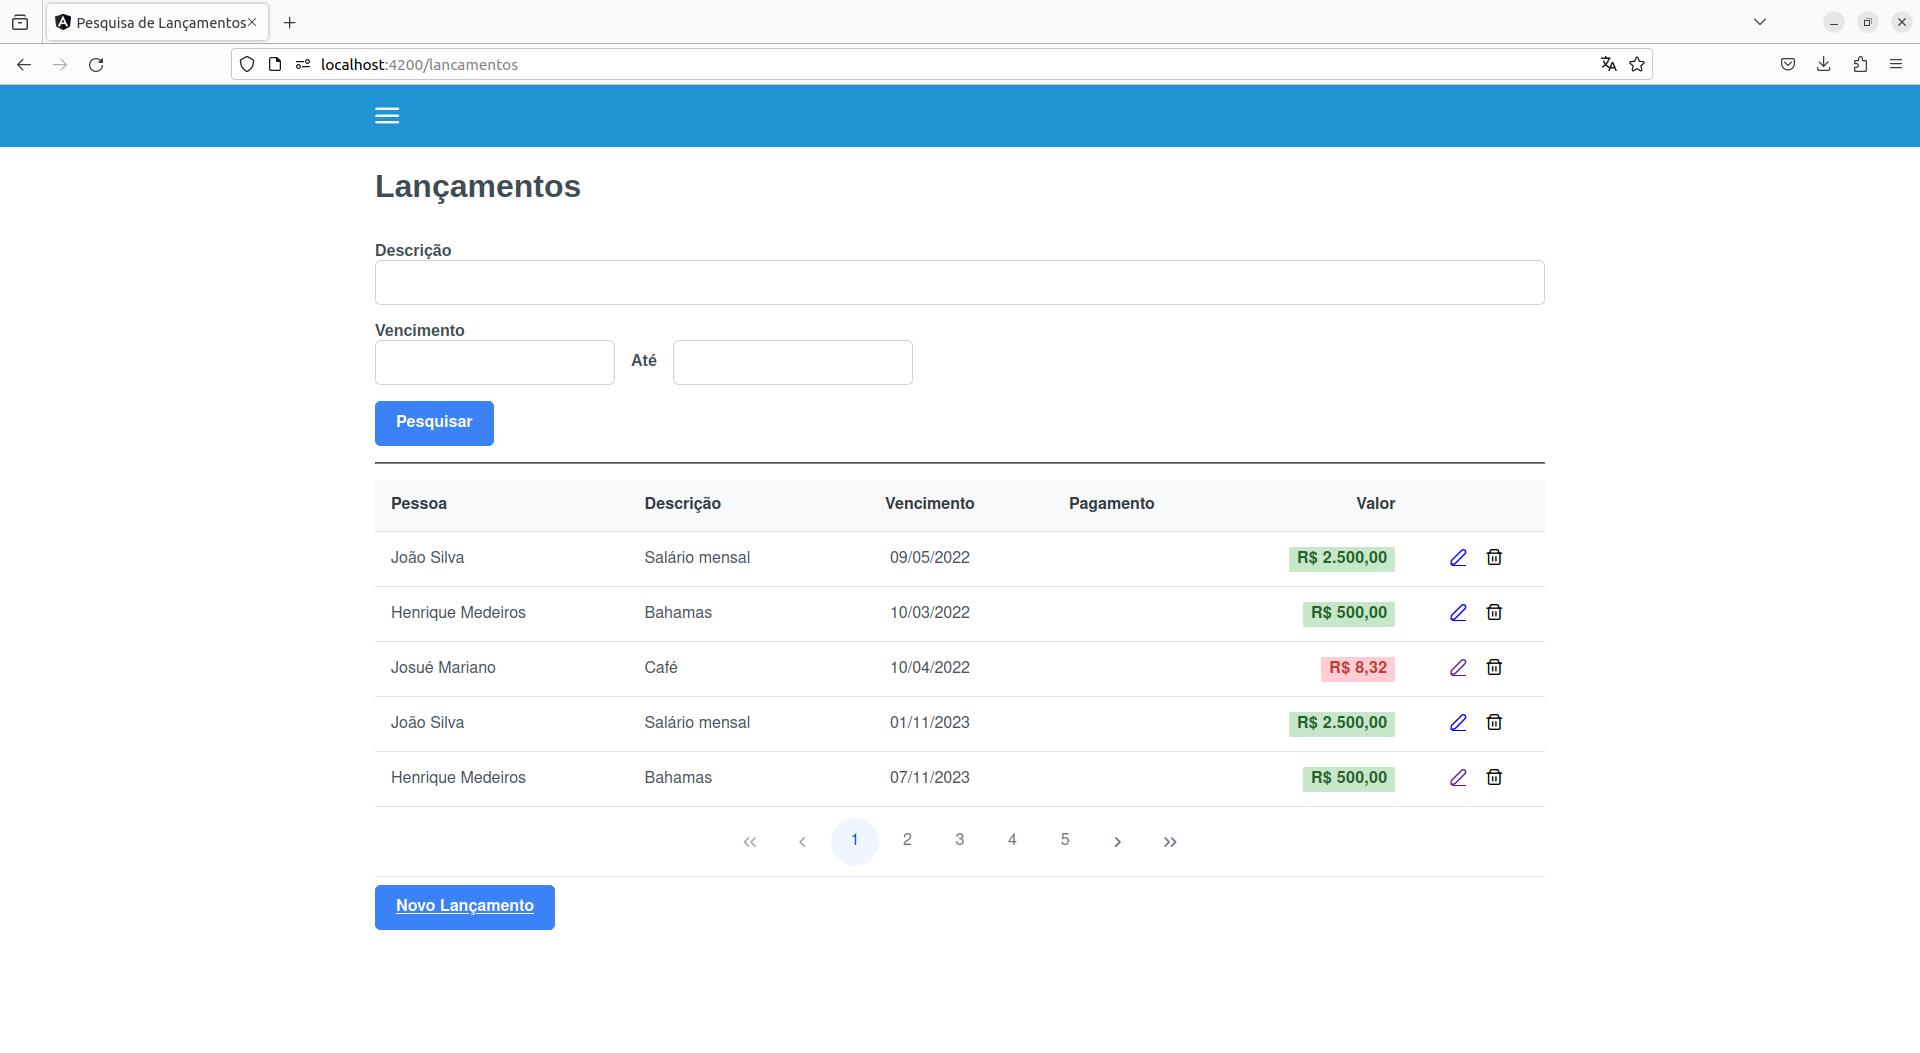Go to first page of results

[x=750, y=842]
